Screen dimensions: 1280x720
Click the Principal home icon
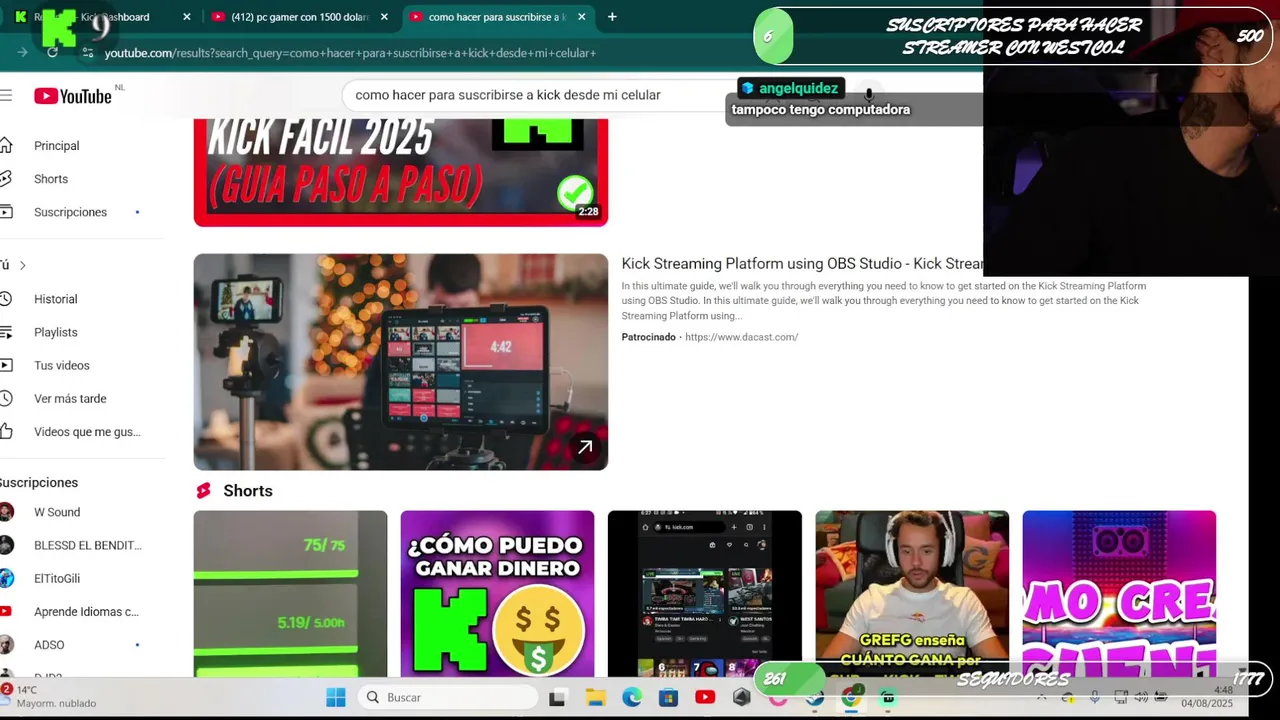coord(6,146)
